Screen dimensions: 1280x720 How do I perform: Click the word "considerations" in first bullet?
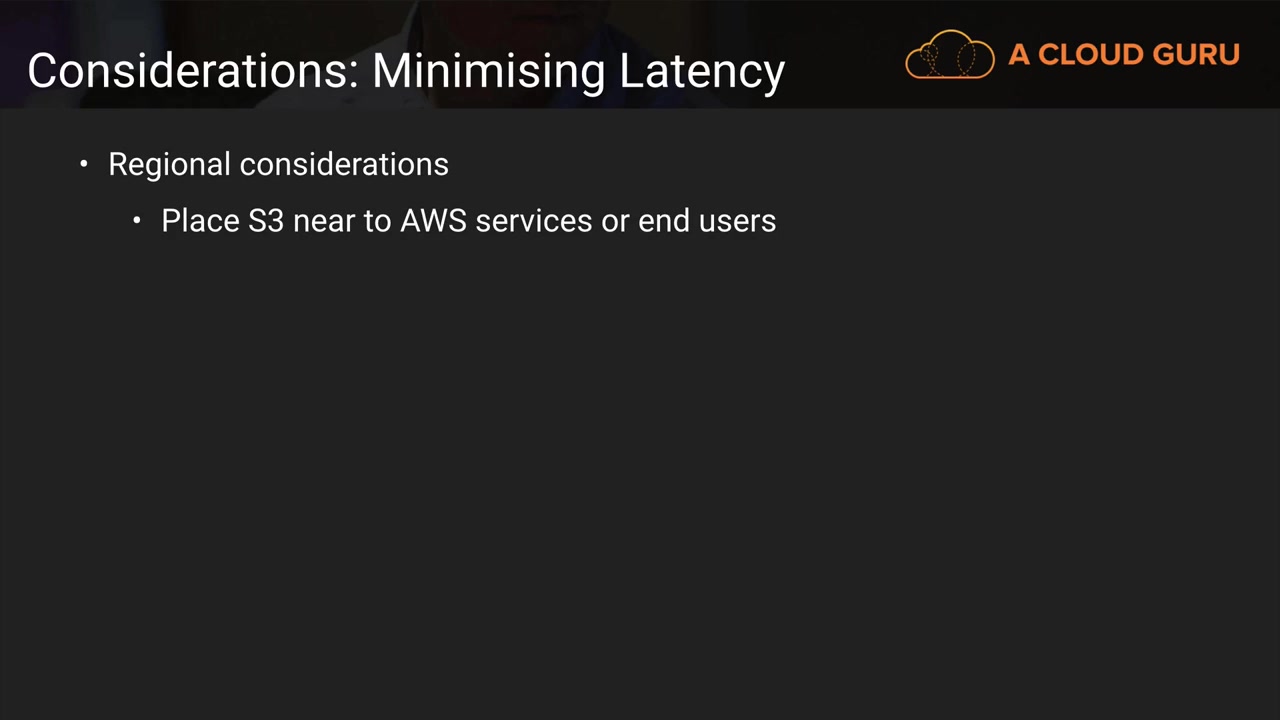click(344, 165)
